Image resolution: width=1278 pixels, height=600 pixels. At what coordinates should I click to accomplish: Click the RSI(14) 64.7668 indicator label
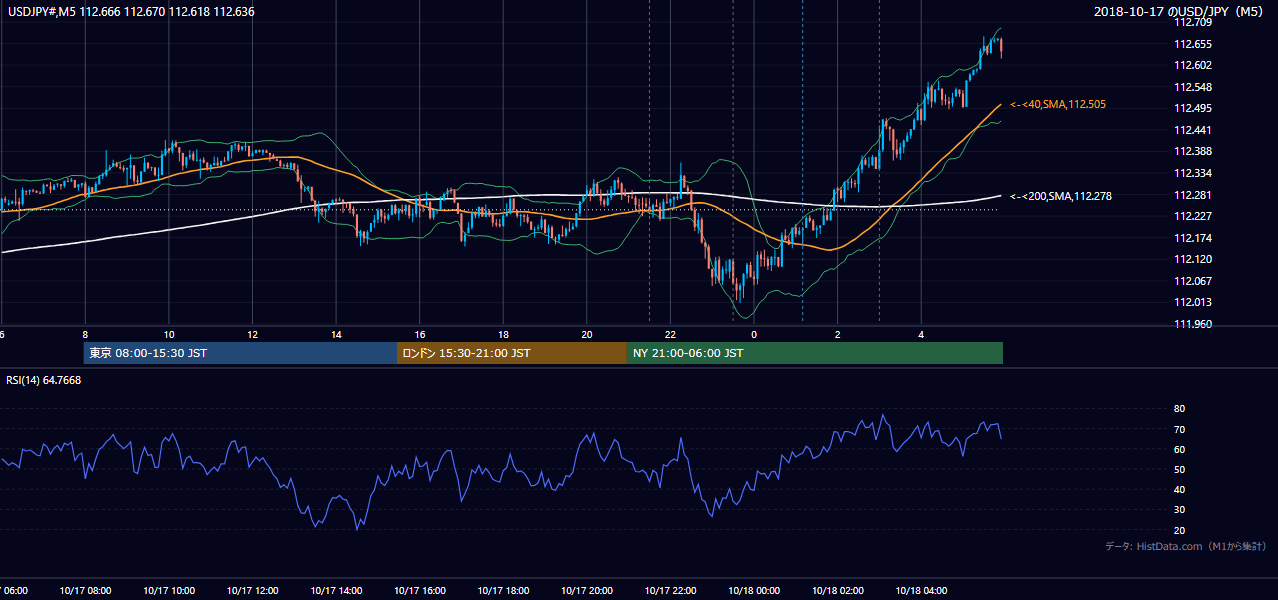[44, 380]
